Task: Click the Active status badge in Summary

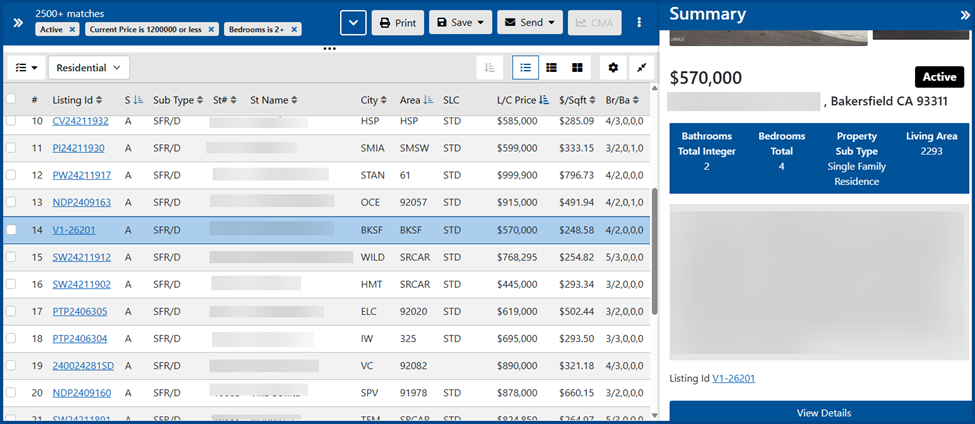Action: [940, 77]
